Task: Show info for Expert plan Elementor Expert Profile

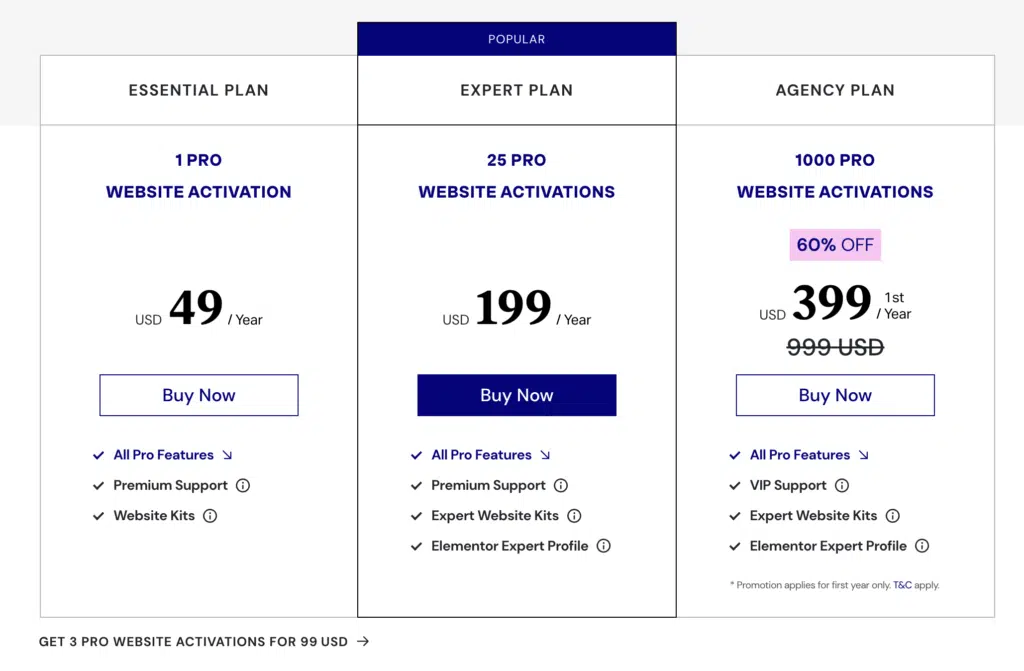Action: coord(603,546)
